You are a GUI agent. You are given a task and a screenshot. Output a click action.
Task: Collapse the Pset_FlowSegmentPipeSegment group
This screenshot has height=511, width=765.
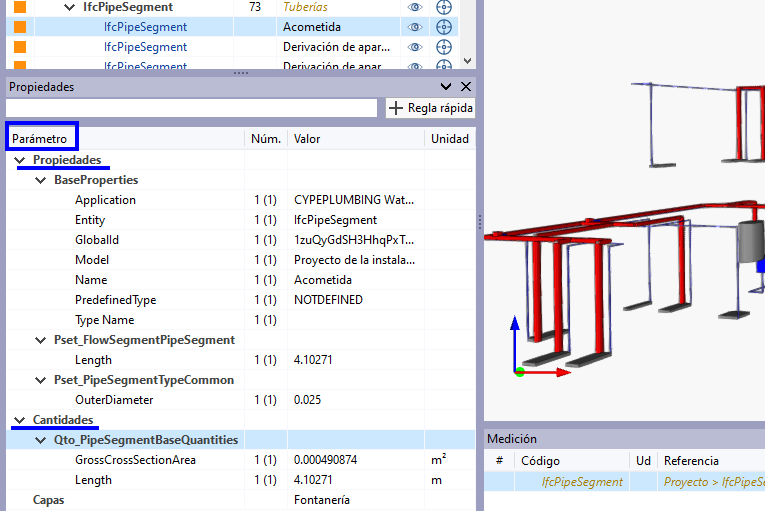40,340
